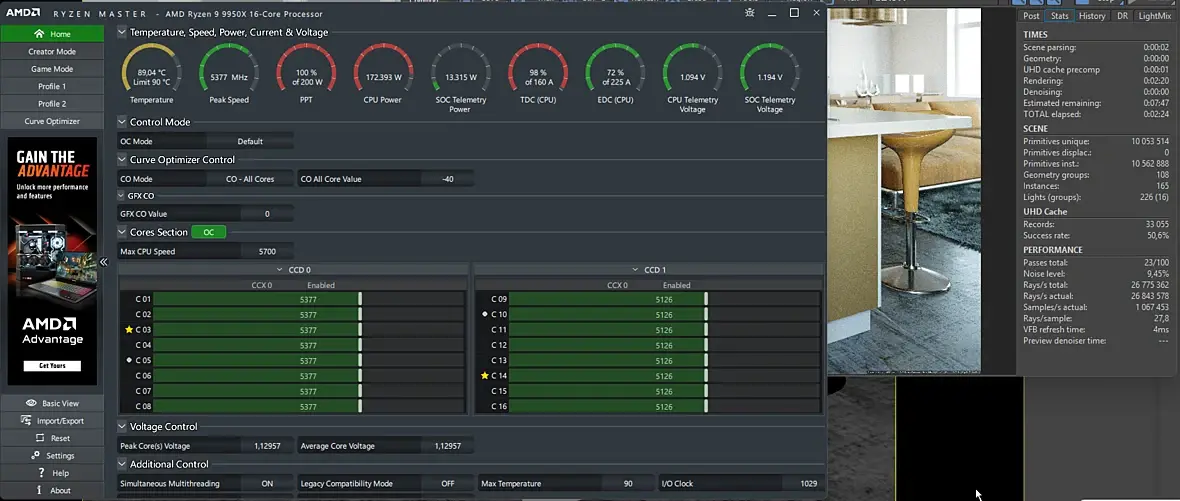Screen dimensions: 1180x501
Task: Open the LightMix tab
Action: (1154, 16)
